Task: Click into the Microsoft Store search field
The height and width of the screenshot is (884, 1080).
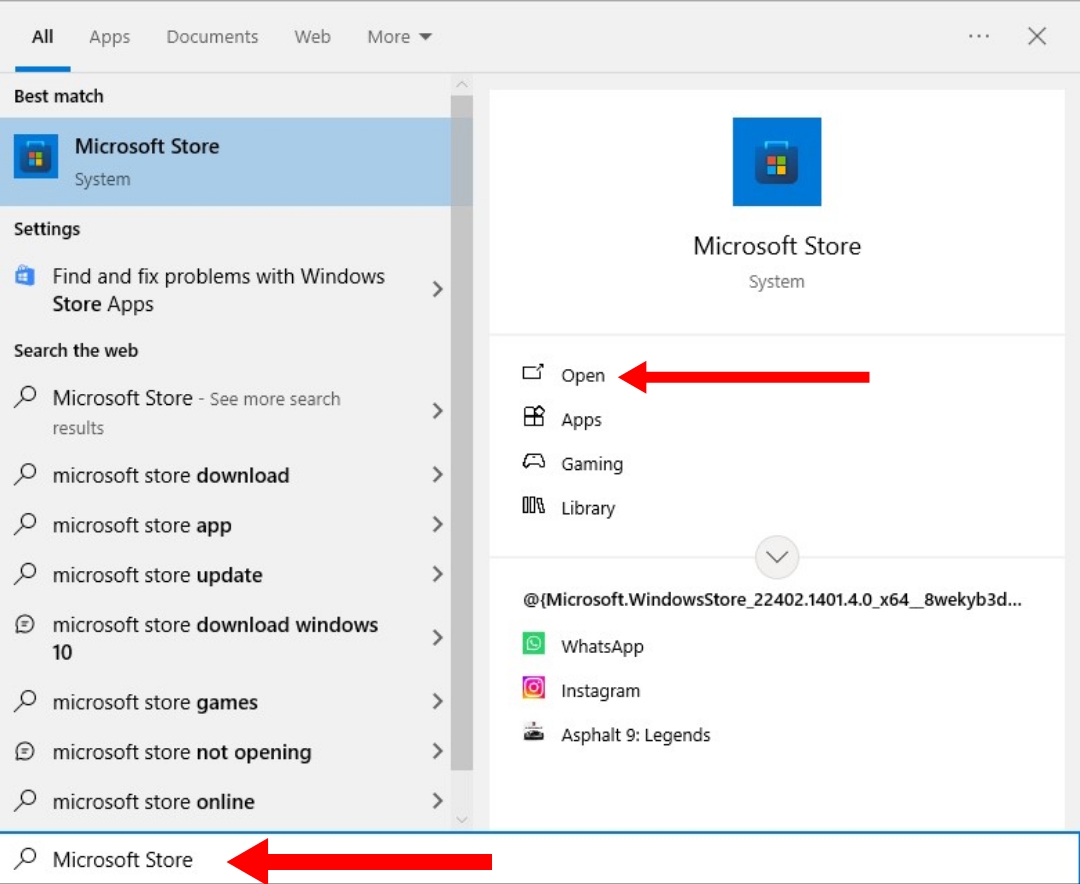Action: (x=539, y=859)
